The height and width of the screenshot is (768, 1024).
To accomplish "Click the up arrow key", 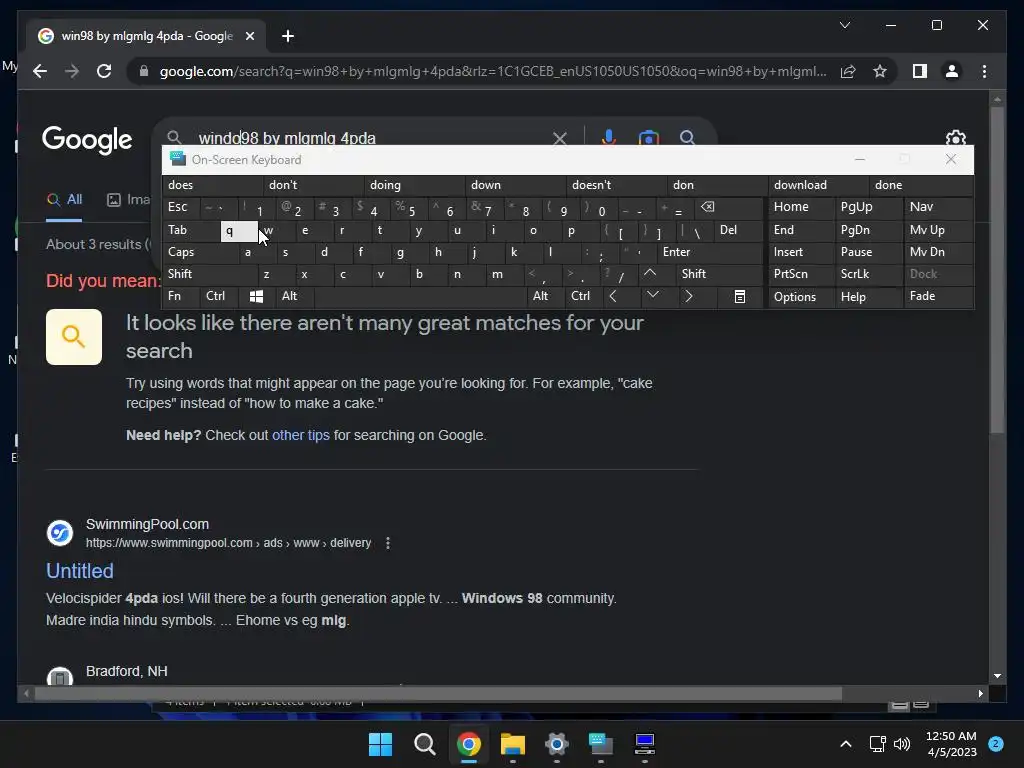I will 650,274.
